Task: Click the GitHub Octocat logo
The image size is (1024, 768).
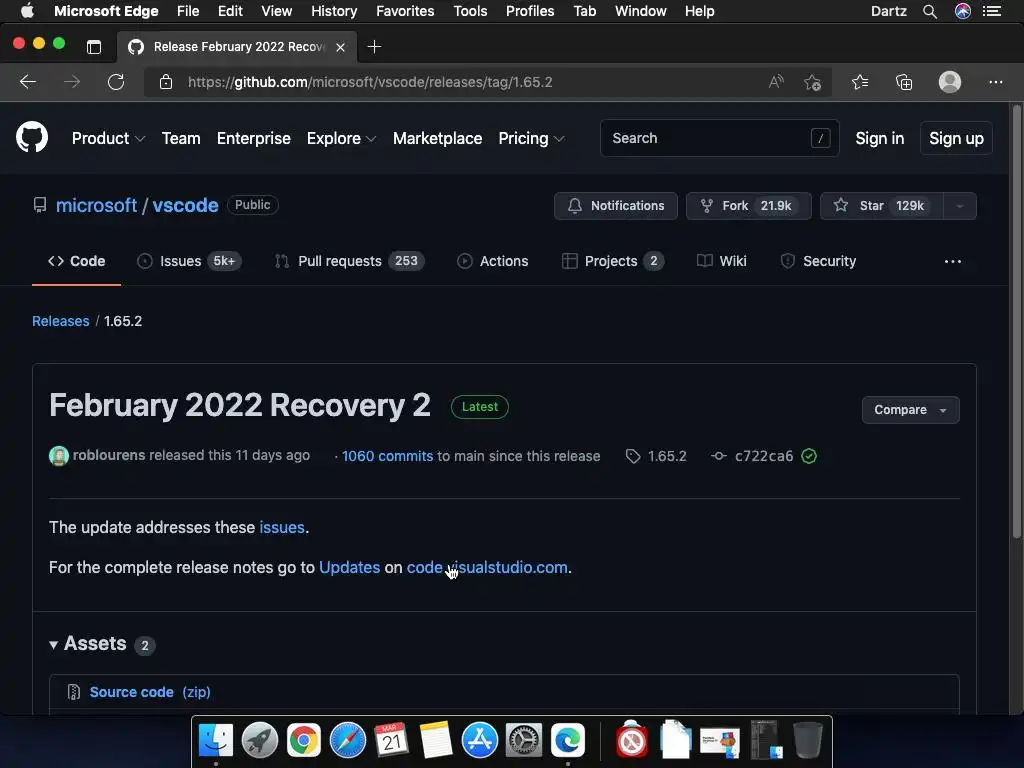Action: pyautogui.click(x=32, y=137)
